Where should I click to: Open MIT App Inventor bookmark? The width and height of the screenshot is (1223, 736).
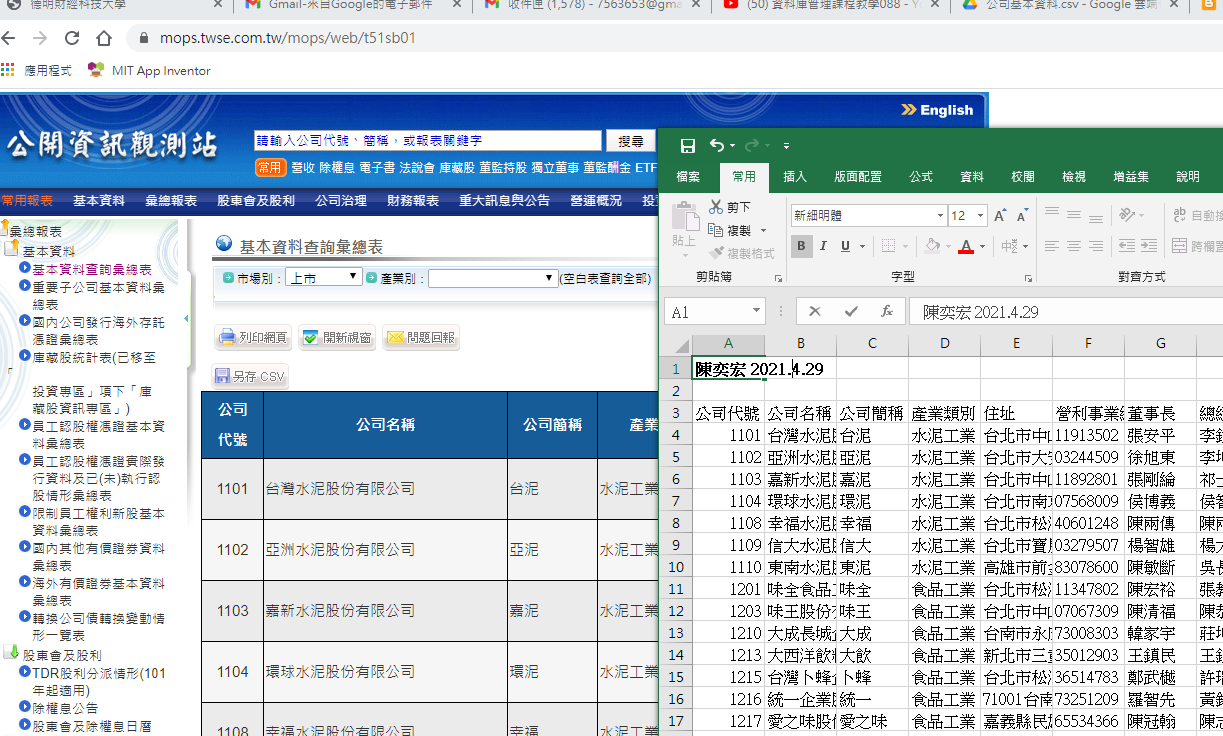[149, 71]
